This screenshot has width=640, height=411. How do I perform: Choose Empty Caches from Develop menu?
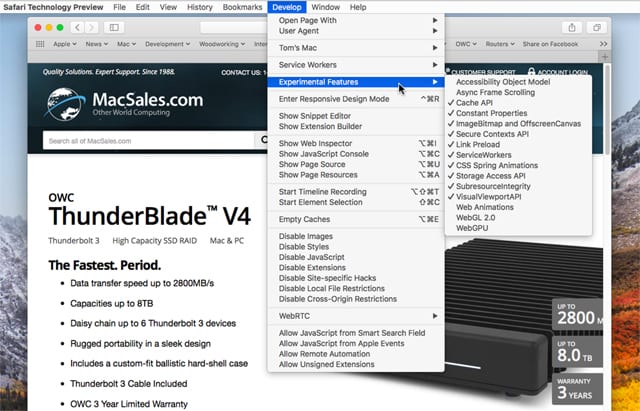(x=303, y=219)
